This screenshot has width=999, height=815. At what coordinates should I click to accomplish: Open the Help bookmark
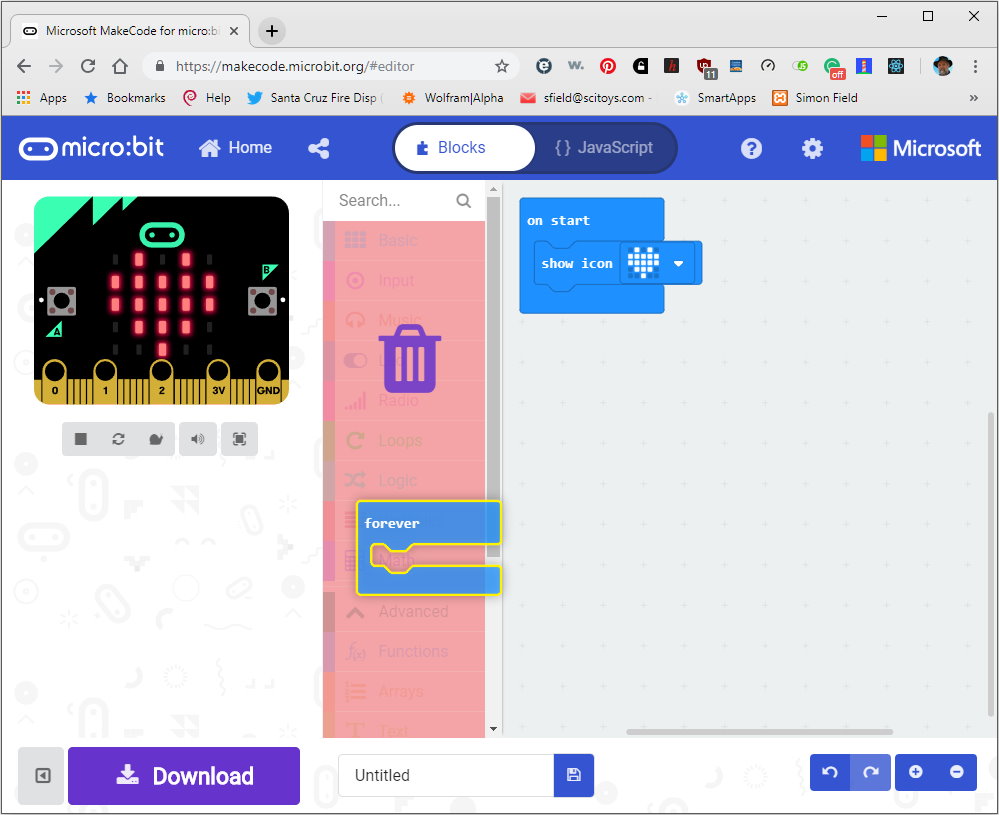tap(206, 97)
